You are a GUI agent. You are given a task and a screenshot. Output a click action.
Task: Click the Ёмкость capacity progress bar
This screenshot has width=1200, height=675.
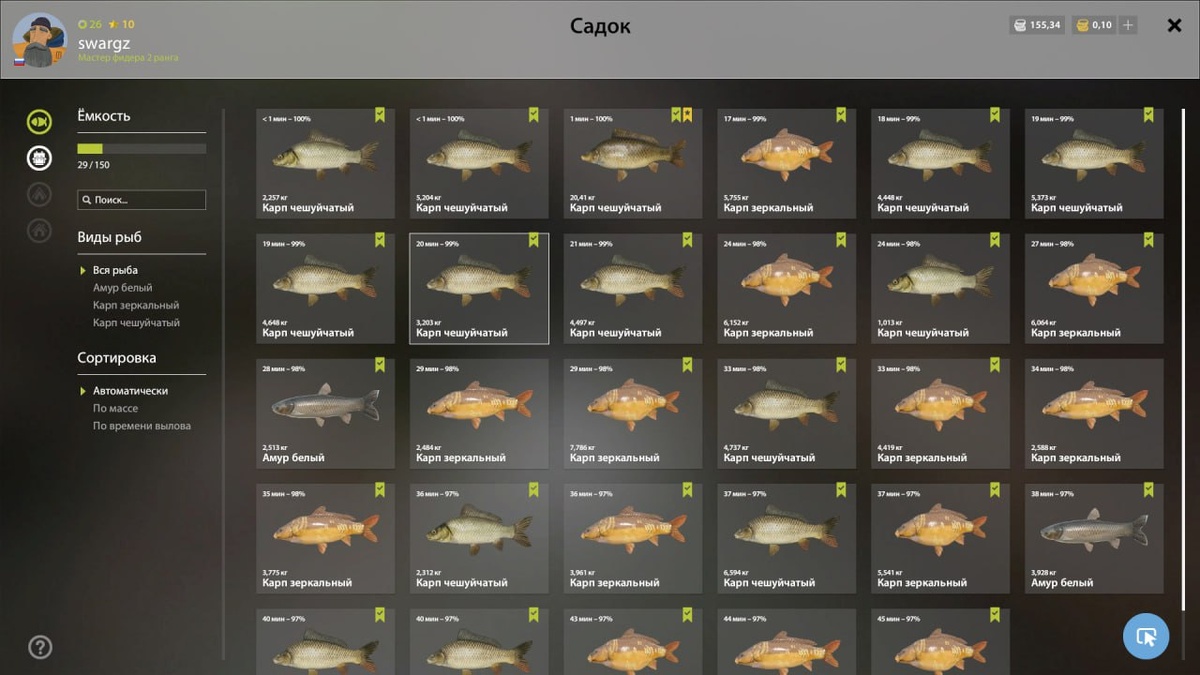point(142,149)
